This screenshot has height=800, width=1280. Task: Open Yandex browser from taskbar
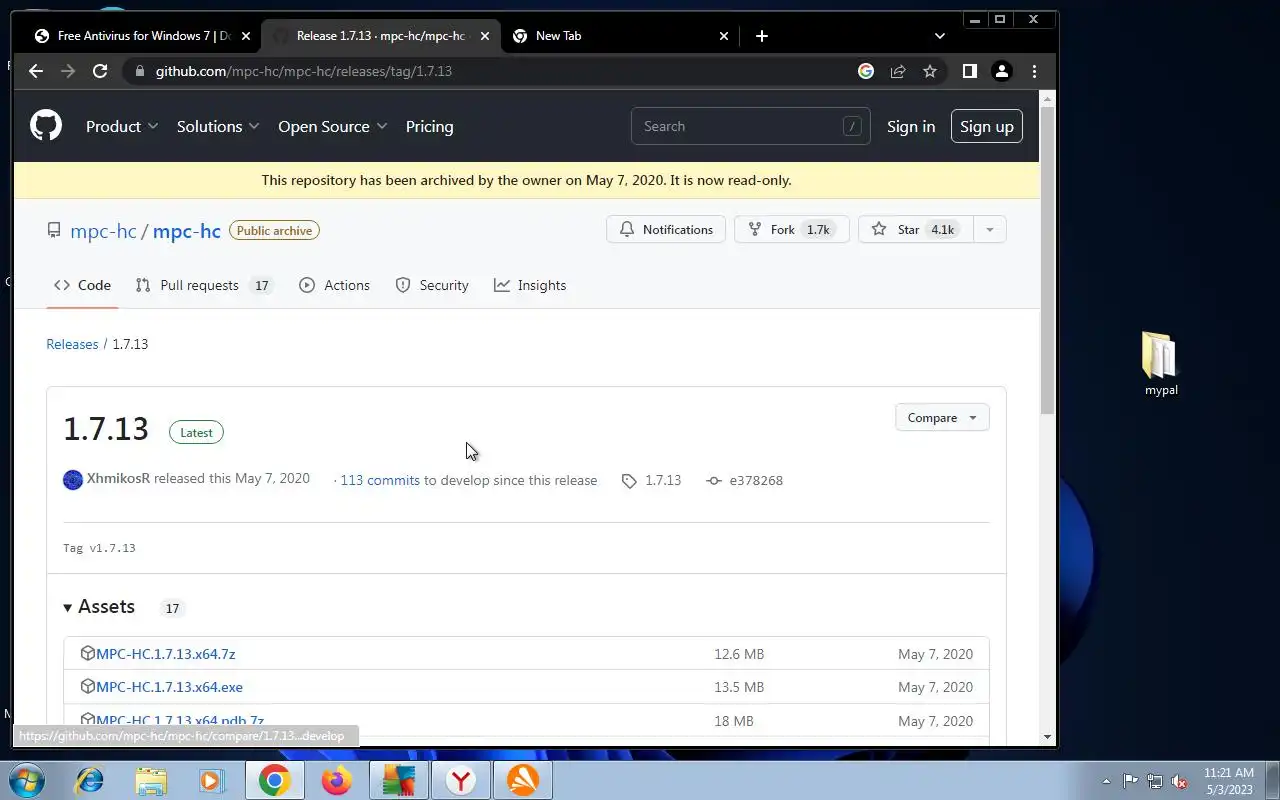460,780
